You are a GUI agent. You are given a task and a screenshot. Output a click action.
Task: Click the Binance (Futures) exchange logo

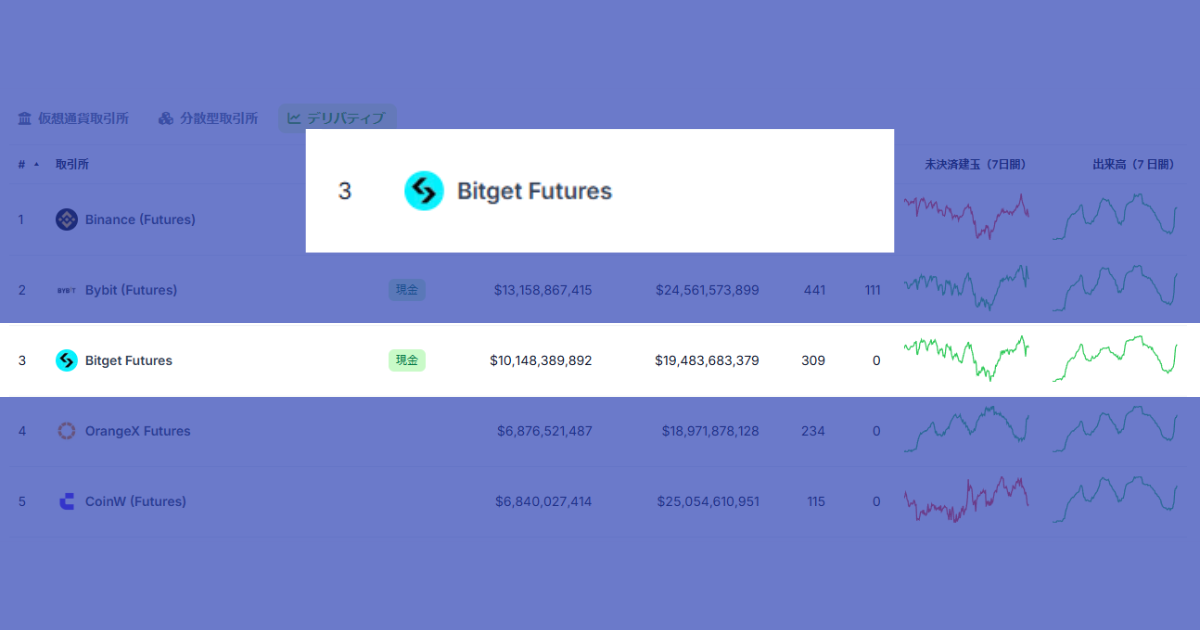66,219
